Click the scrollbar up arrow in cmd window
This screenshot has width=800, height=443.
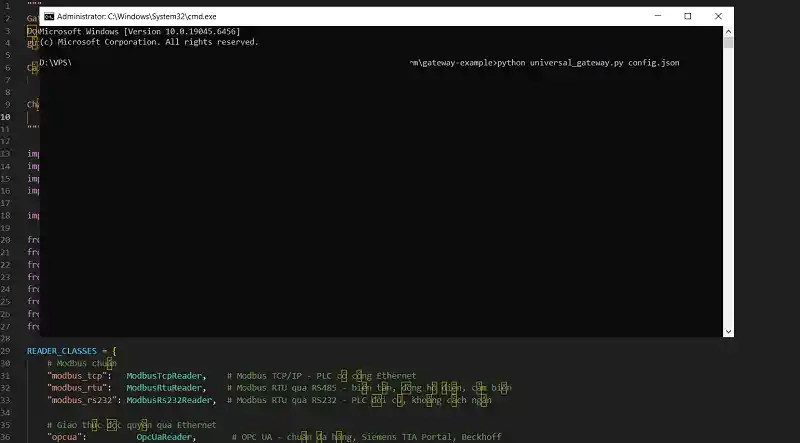pyautogui.click(x=728, y=32)
